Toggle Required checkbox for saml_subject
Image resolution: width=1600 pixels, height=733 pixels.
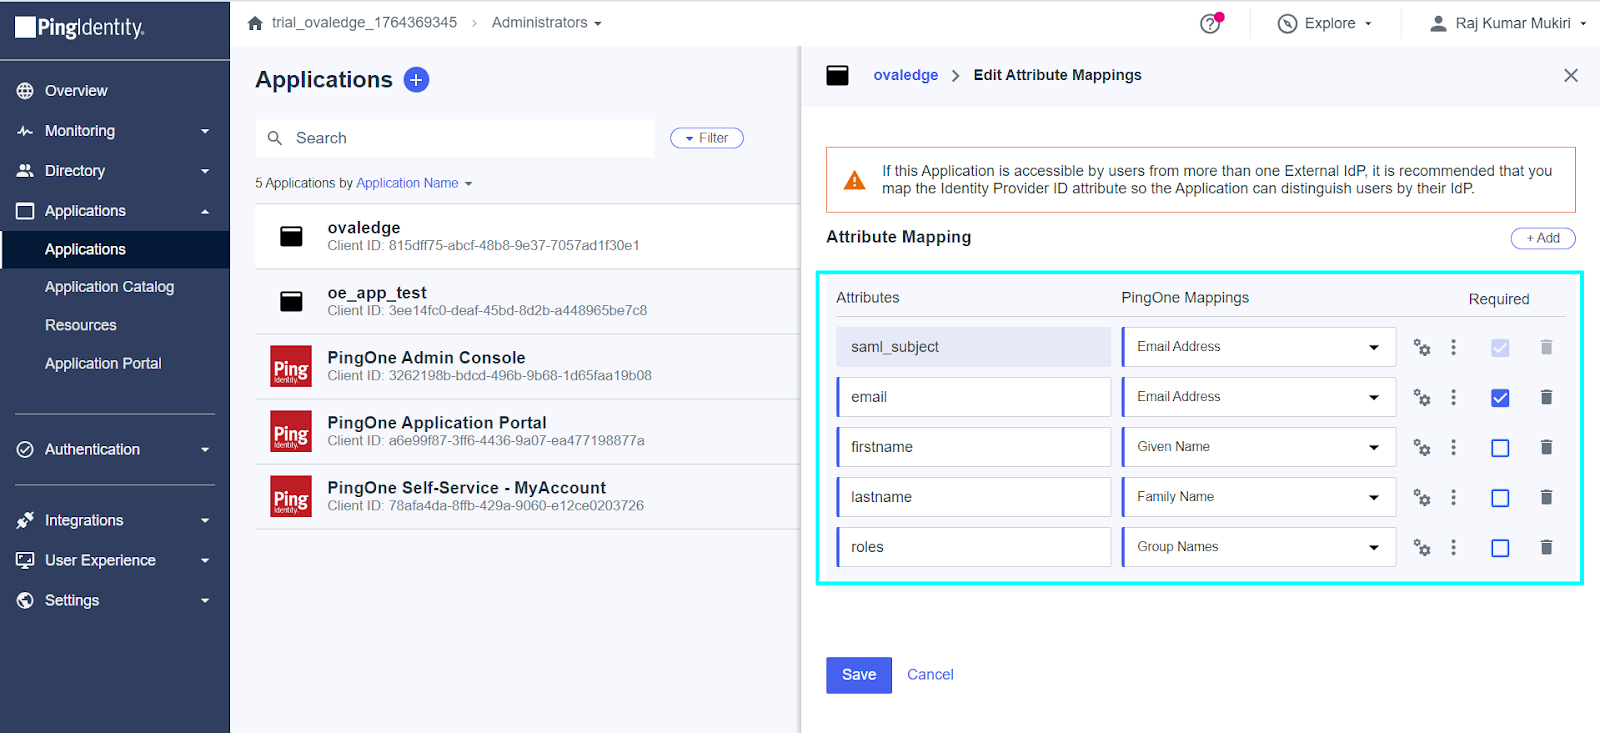coord(1500,348)
